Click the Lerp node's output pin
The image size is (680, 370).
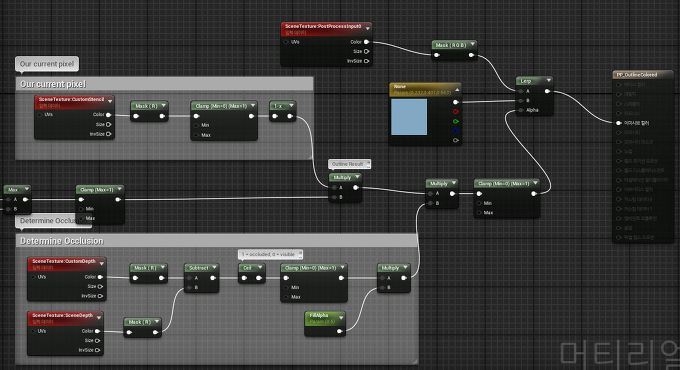pyautogui.click(x=547, y=91)
